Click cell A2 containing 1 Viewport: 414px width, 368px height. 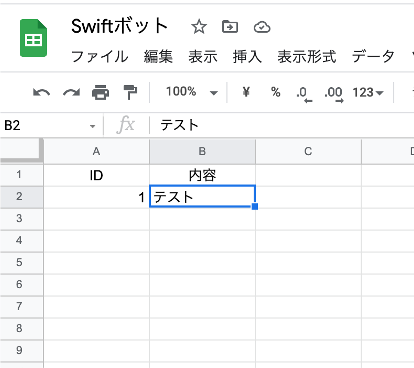pyautogui.click(x=96, y=197)
